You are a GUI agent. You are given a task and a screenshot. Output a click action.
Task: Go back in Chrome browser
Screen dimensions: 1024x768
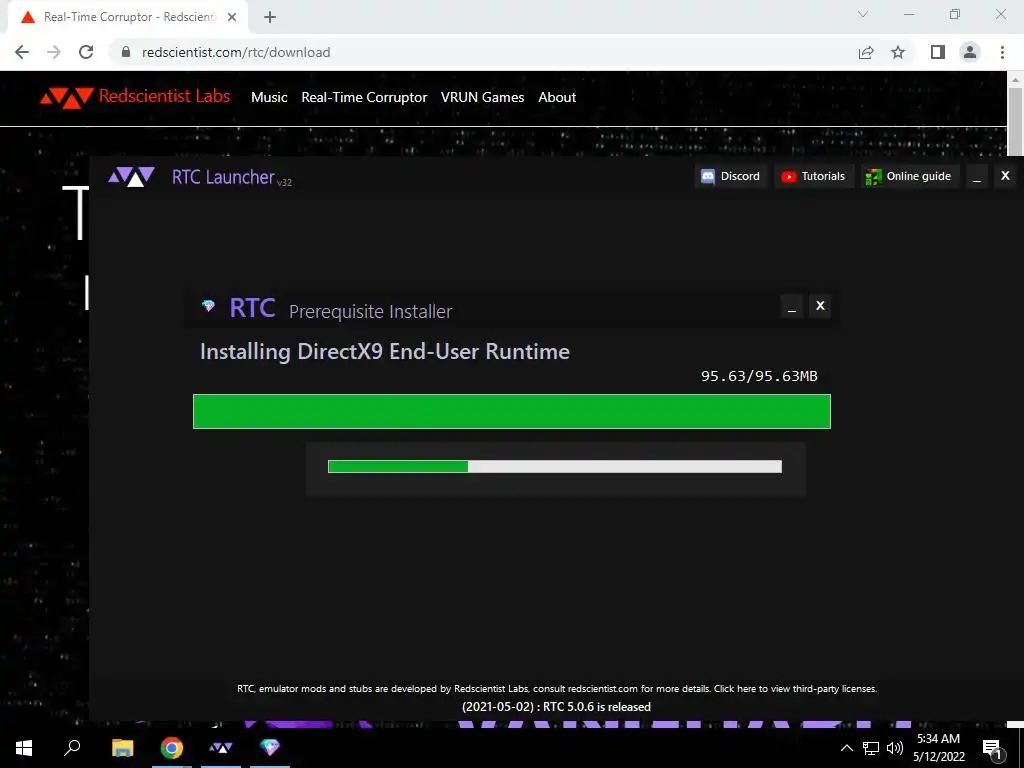click(x=22, y=52)
